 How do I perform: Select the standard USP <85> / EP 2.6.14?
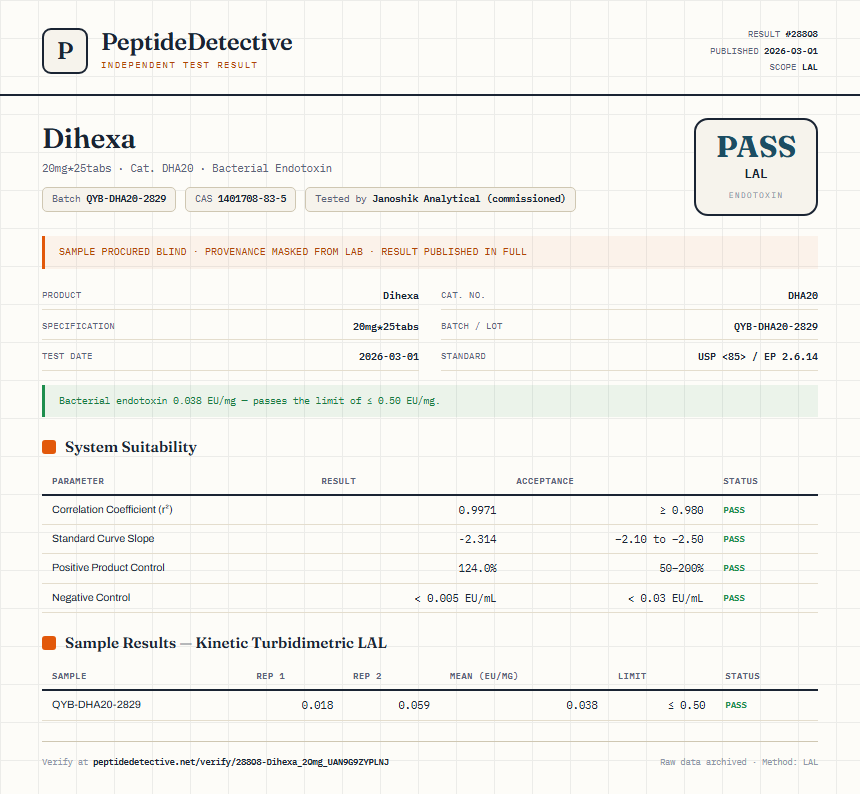(758, 356)
